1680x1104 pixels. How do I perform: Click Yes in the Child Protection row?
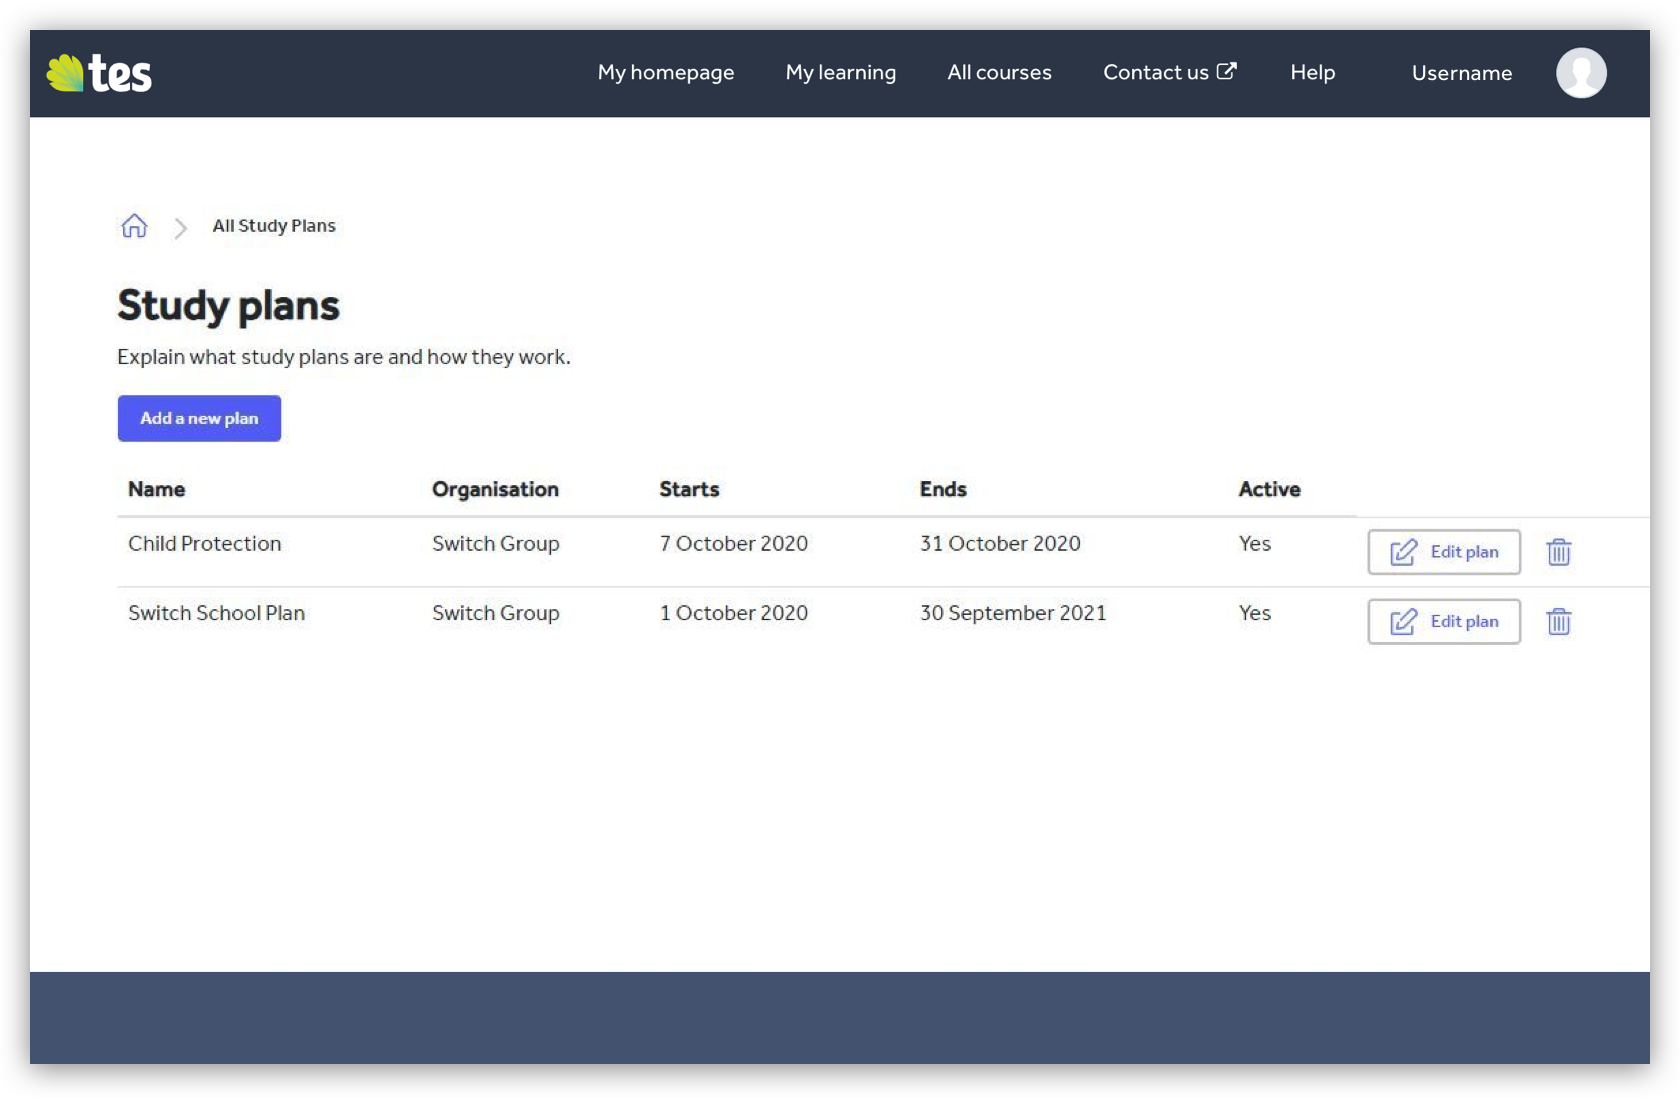click(x=1255, y=544)
